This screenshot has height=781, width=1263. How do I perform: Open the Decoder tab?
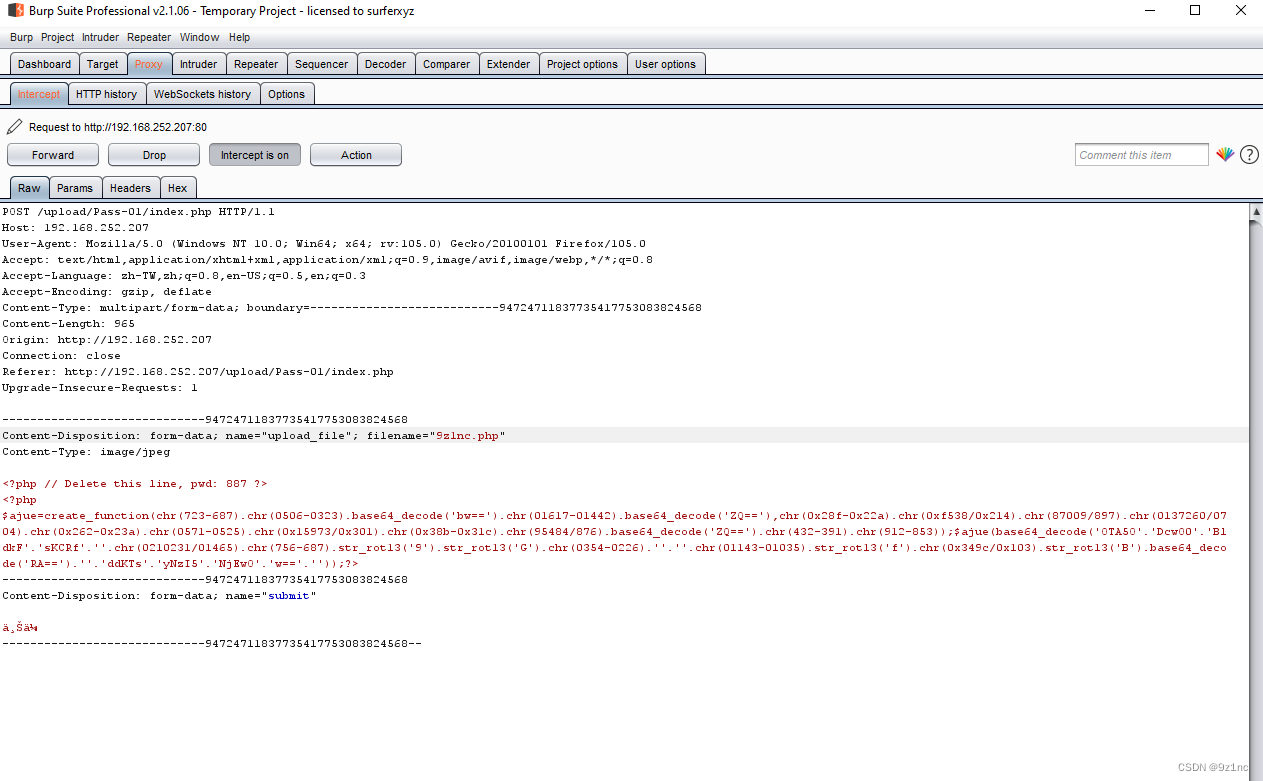[386, 64]
